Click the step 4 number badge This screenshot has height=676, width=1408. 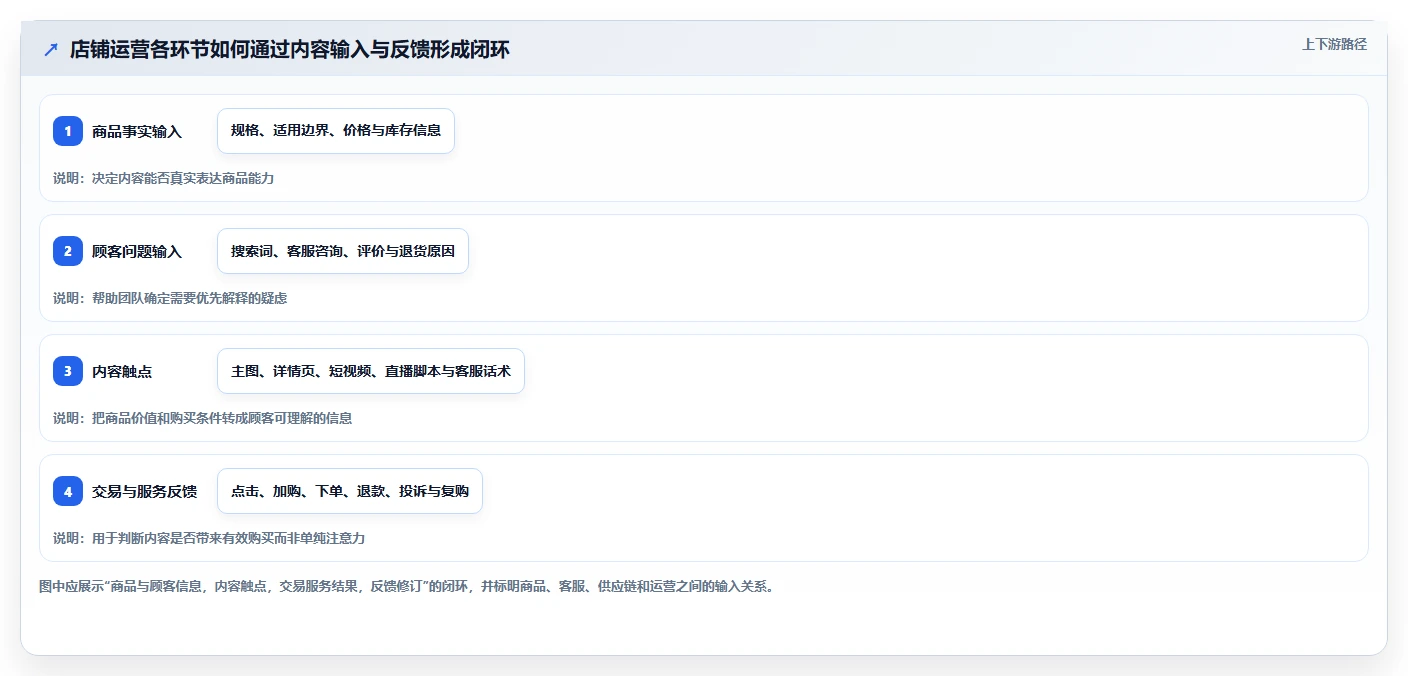coord(68,491)
